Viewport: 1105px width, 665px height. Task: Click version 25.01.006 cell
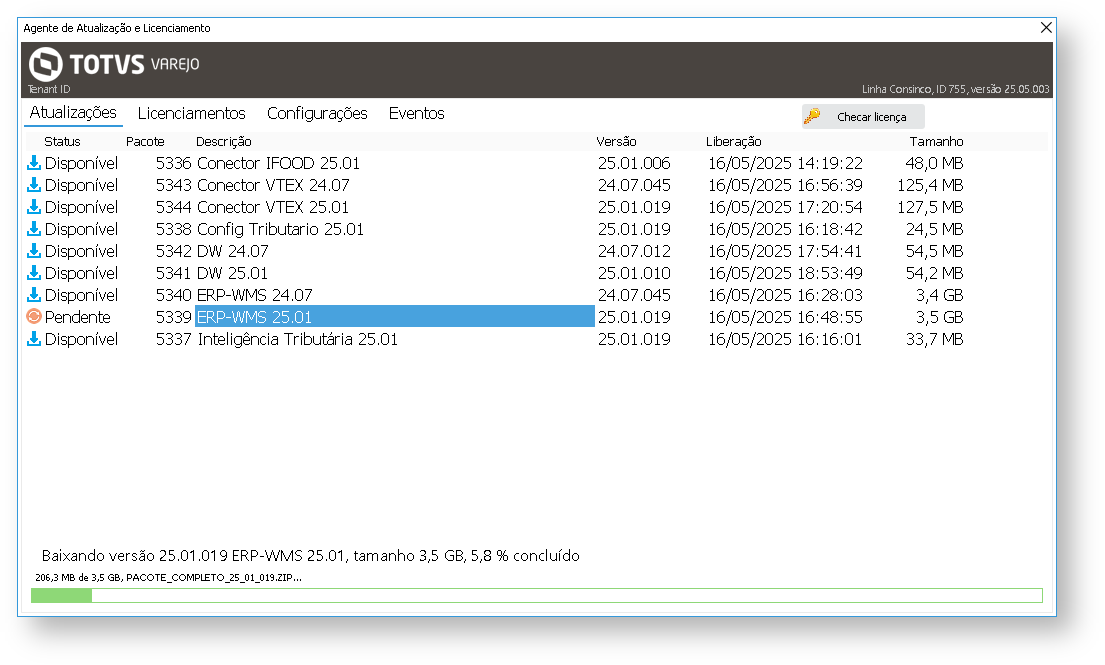(634, 163)
